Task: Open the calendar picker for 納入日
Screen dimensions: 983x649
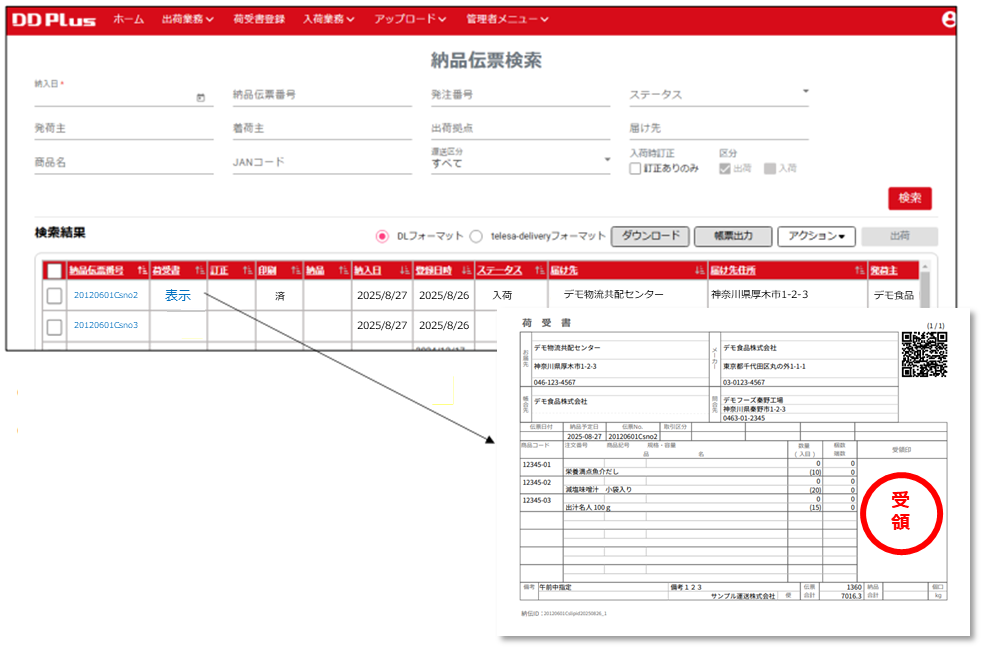Action: [200, 97]
